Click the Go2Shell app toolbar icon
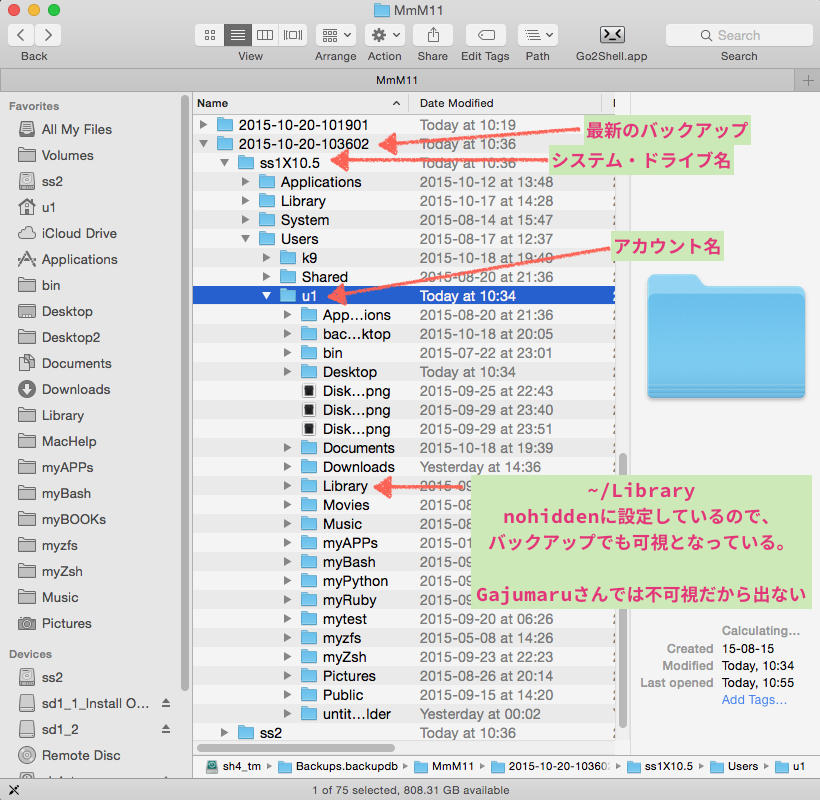 (x=611, y=35)
